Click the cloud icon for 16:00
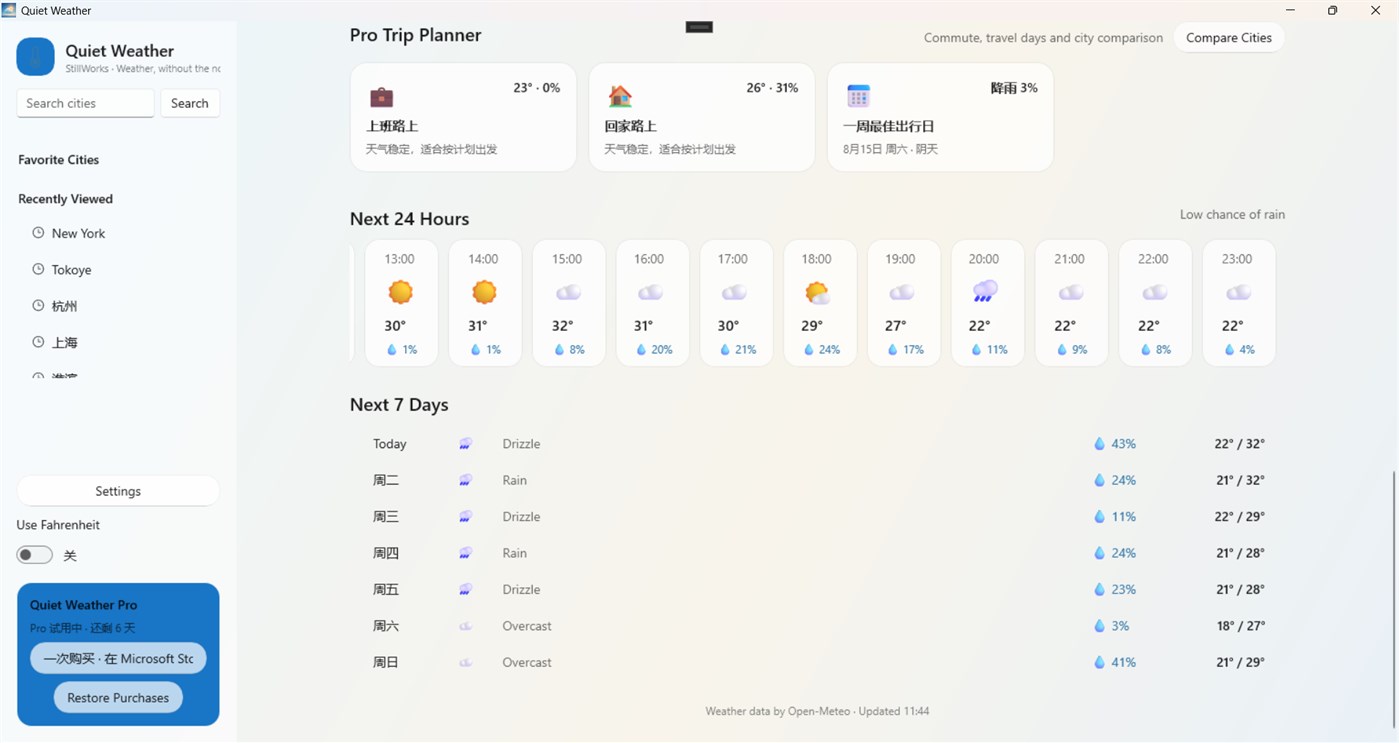This screenshot has height=743, width=1399. [650, 292]
